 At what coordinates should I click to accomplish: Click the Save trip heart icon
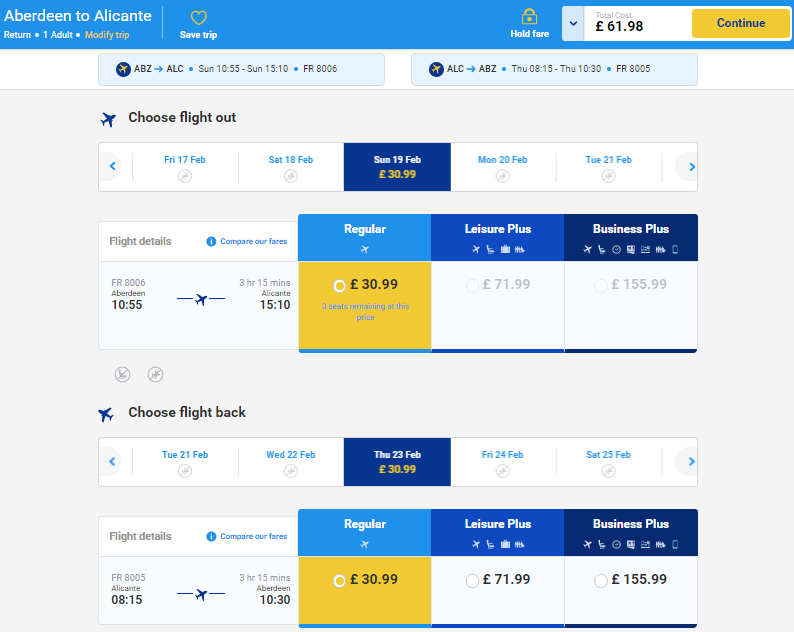(198, 18)
